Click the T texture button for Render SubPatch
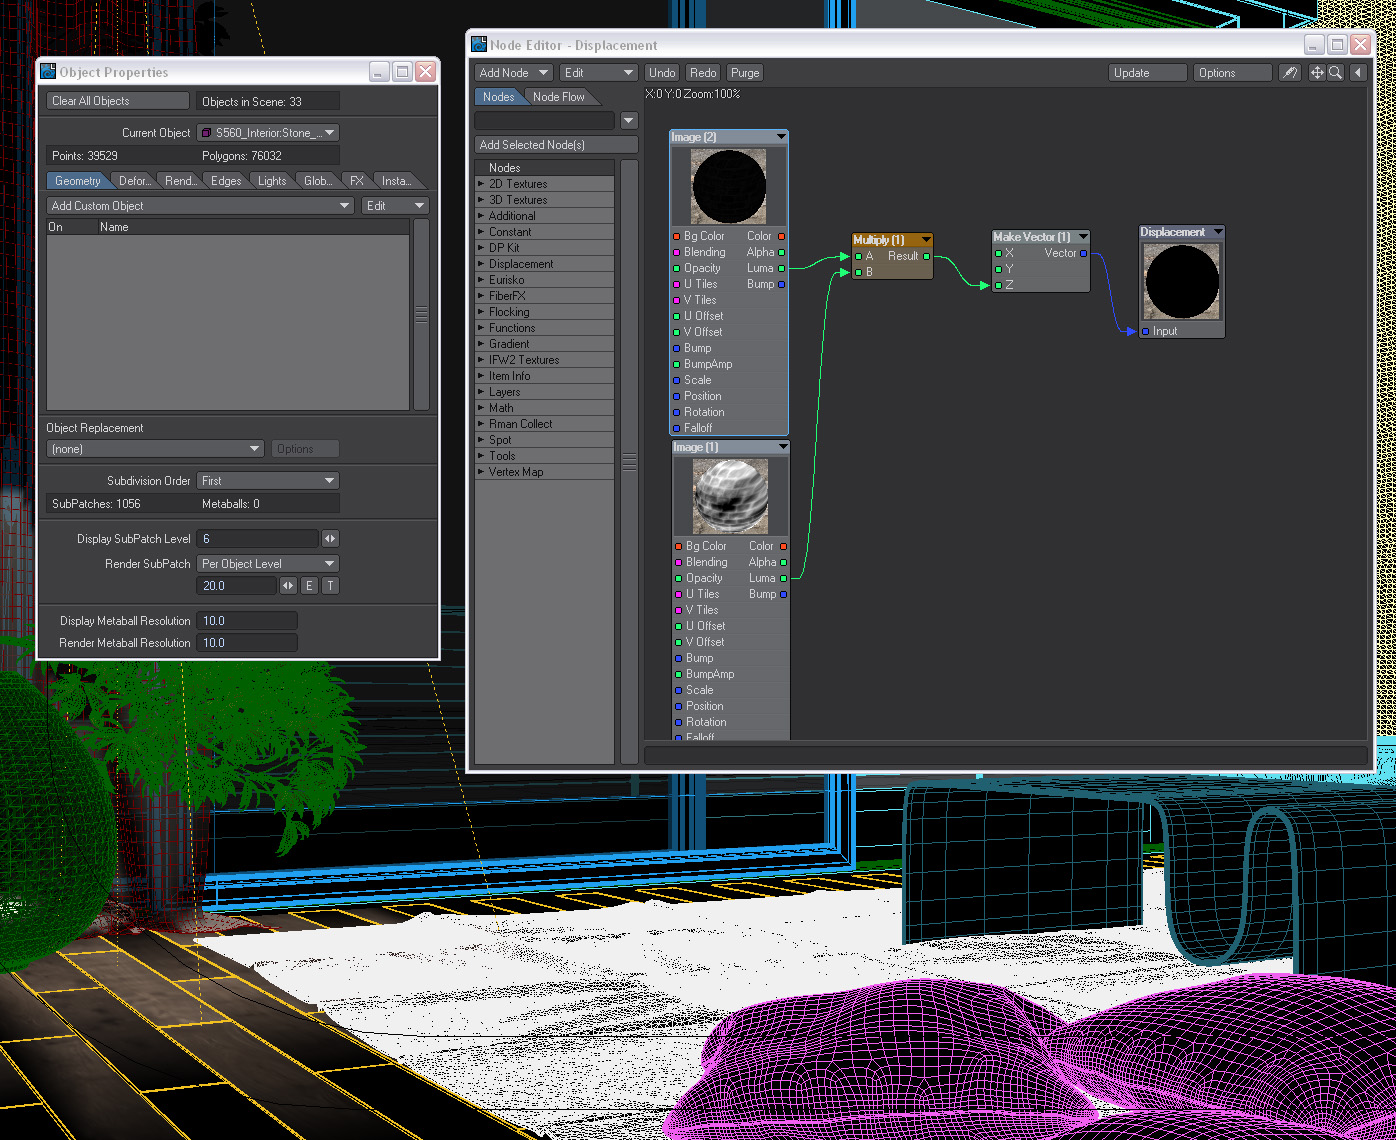This screenshot has height=1140, width=1396. coord(330,586)
